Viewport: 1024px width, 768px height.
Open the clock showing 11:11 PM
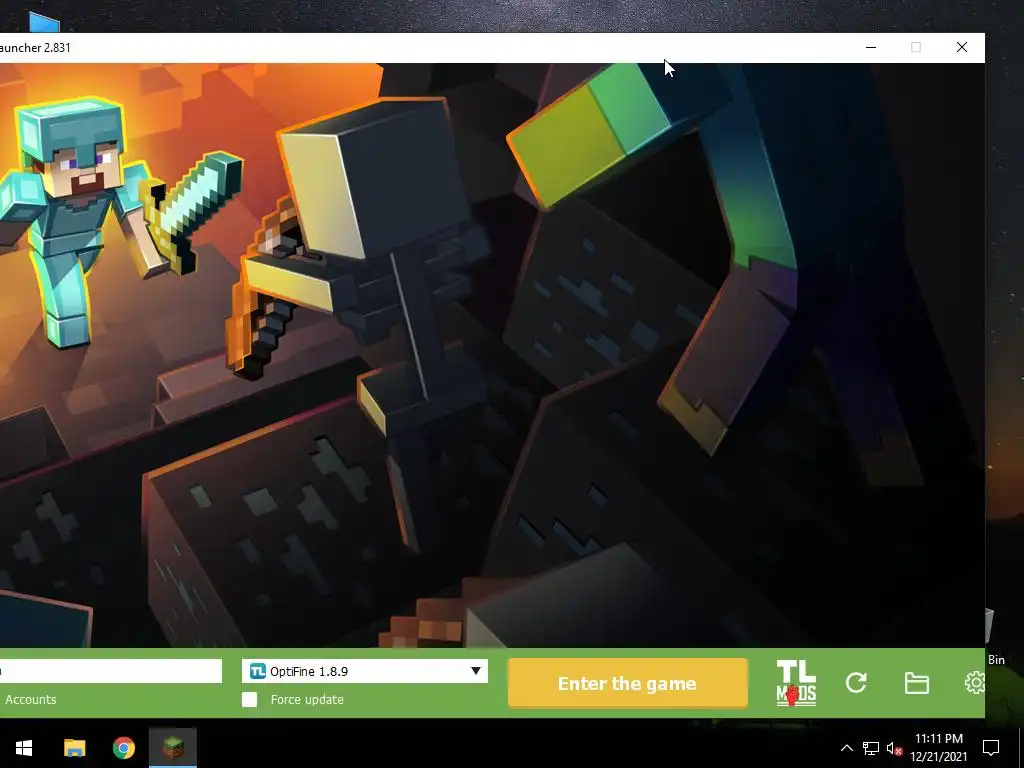pos(938,748)
